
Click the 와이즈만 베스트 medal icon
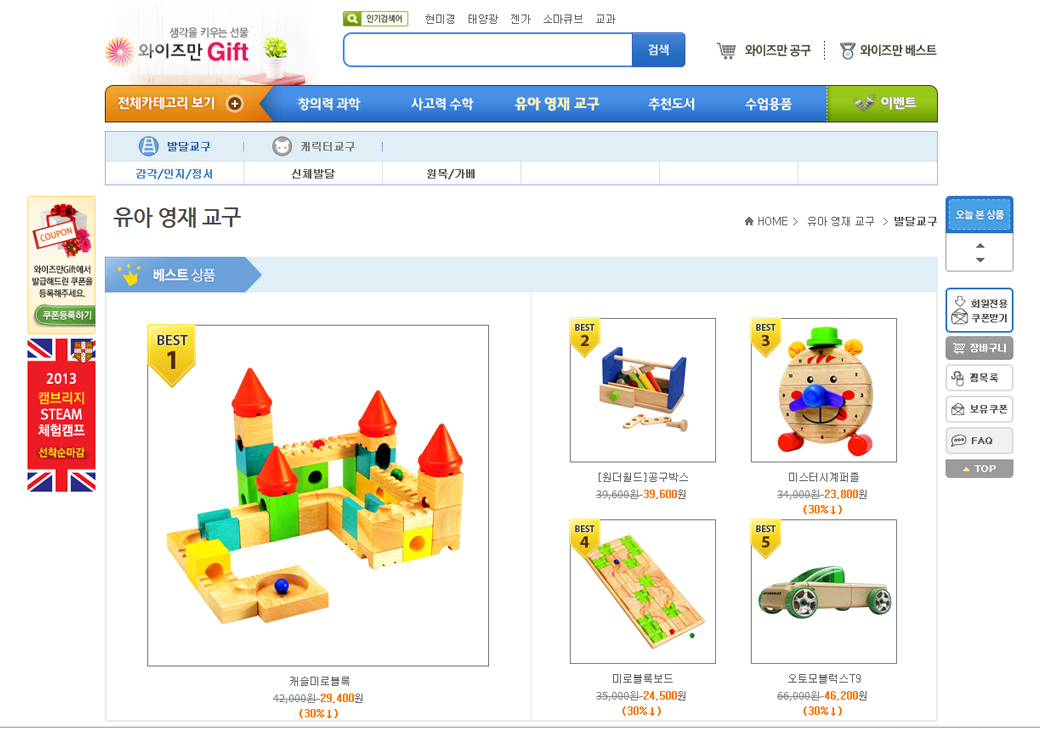847,50
